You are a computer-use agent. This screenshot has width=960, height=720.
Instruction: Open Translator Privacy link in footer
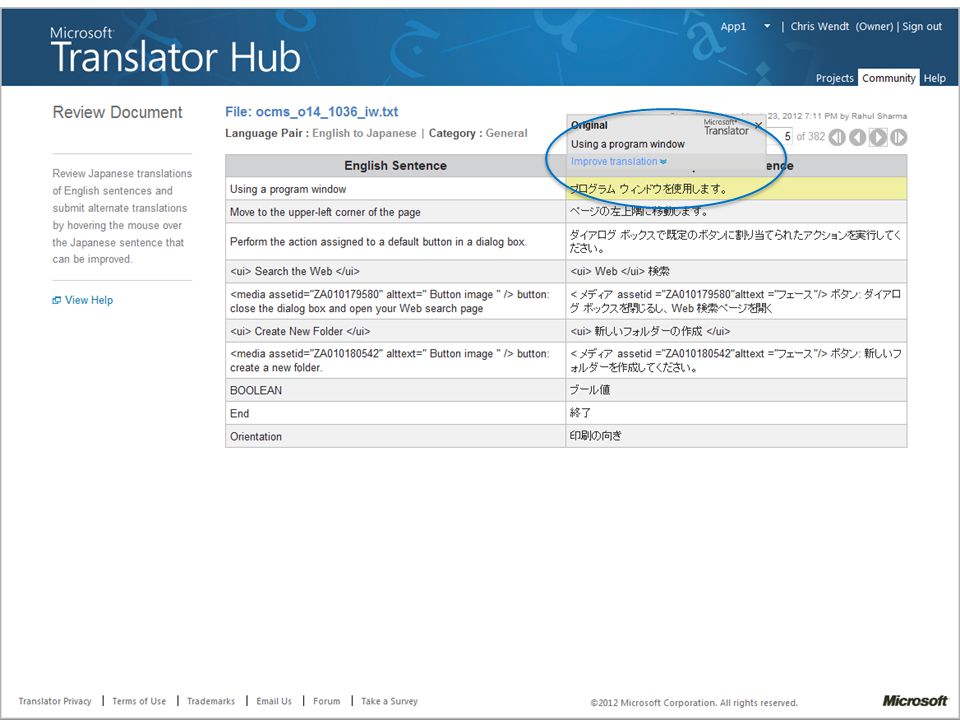pos(55,701)
